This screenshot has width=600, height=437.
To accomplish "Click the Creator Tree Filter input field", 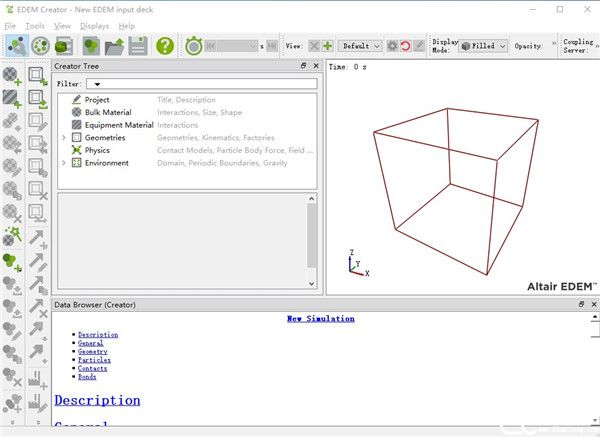I will [200, 84].
